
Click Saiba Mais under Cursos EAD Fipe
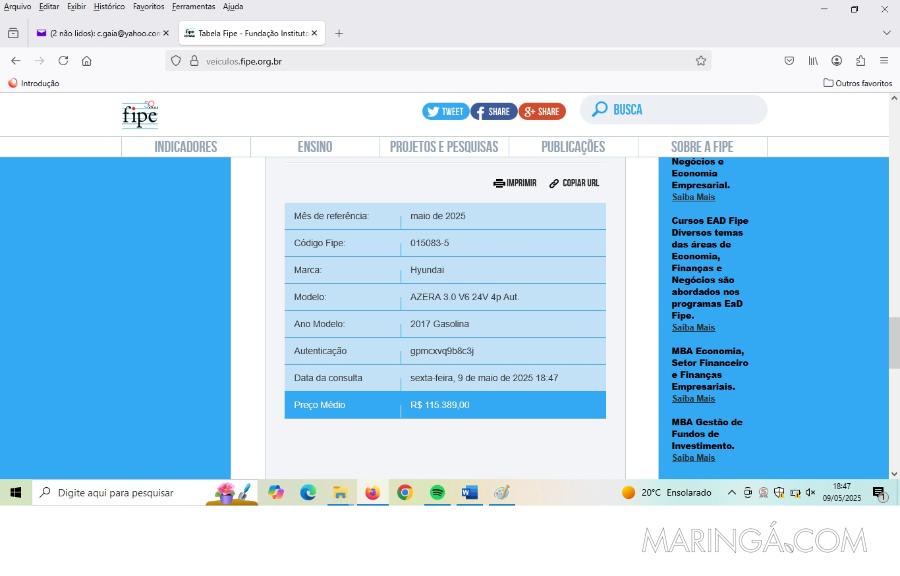click(x=693, y=328)
